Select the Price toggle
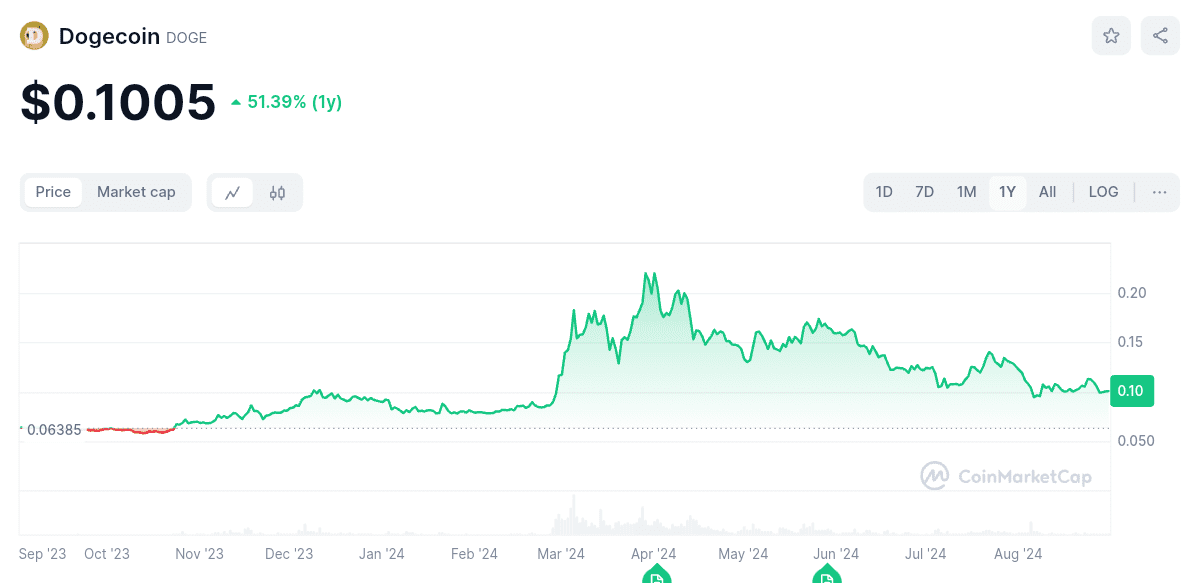Image resolution: width=1198 pixels, height=583 pixels. [x=53, y=192]
